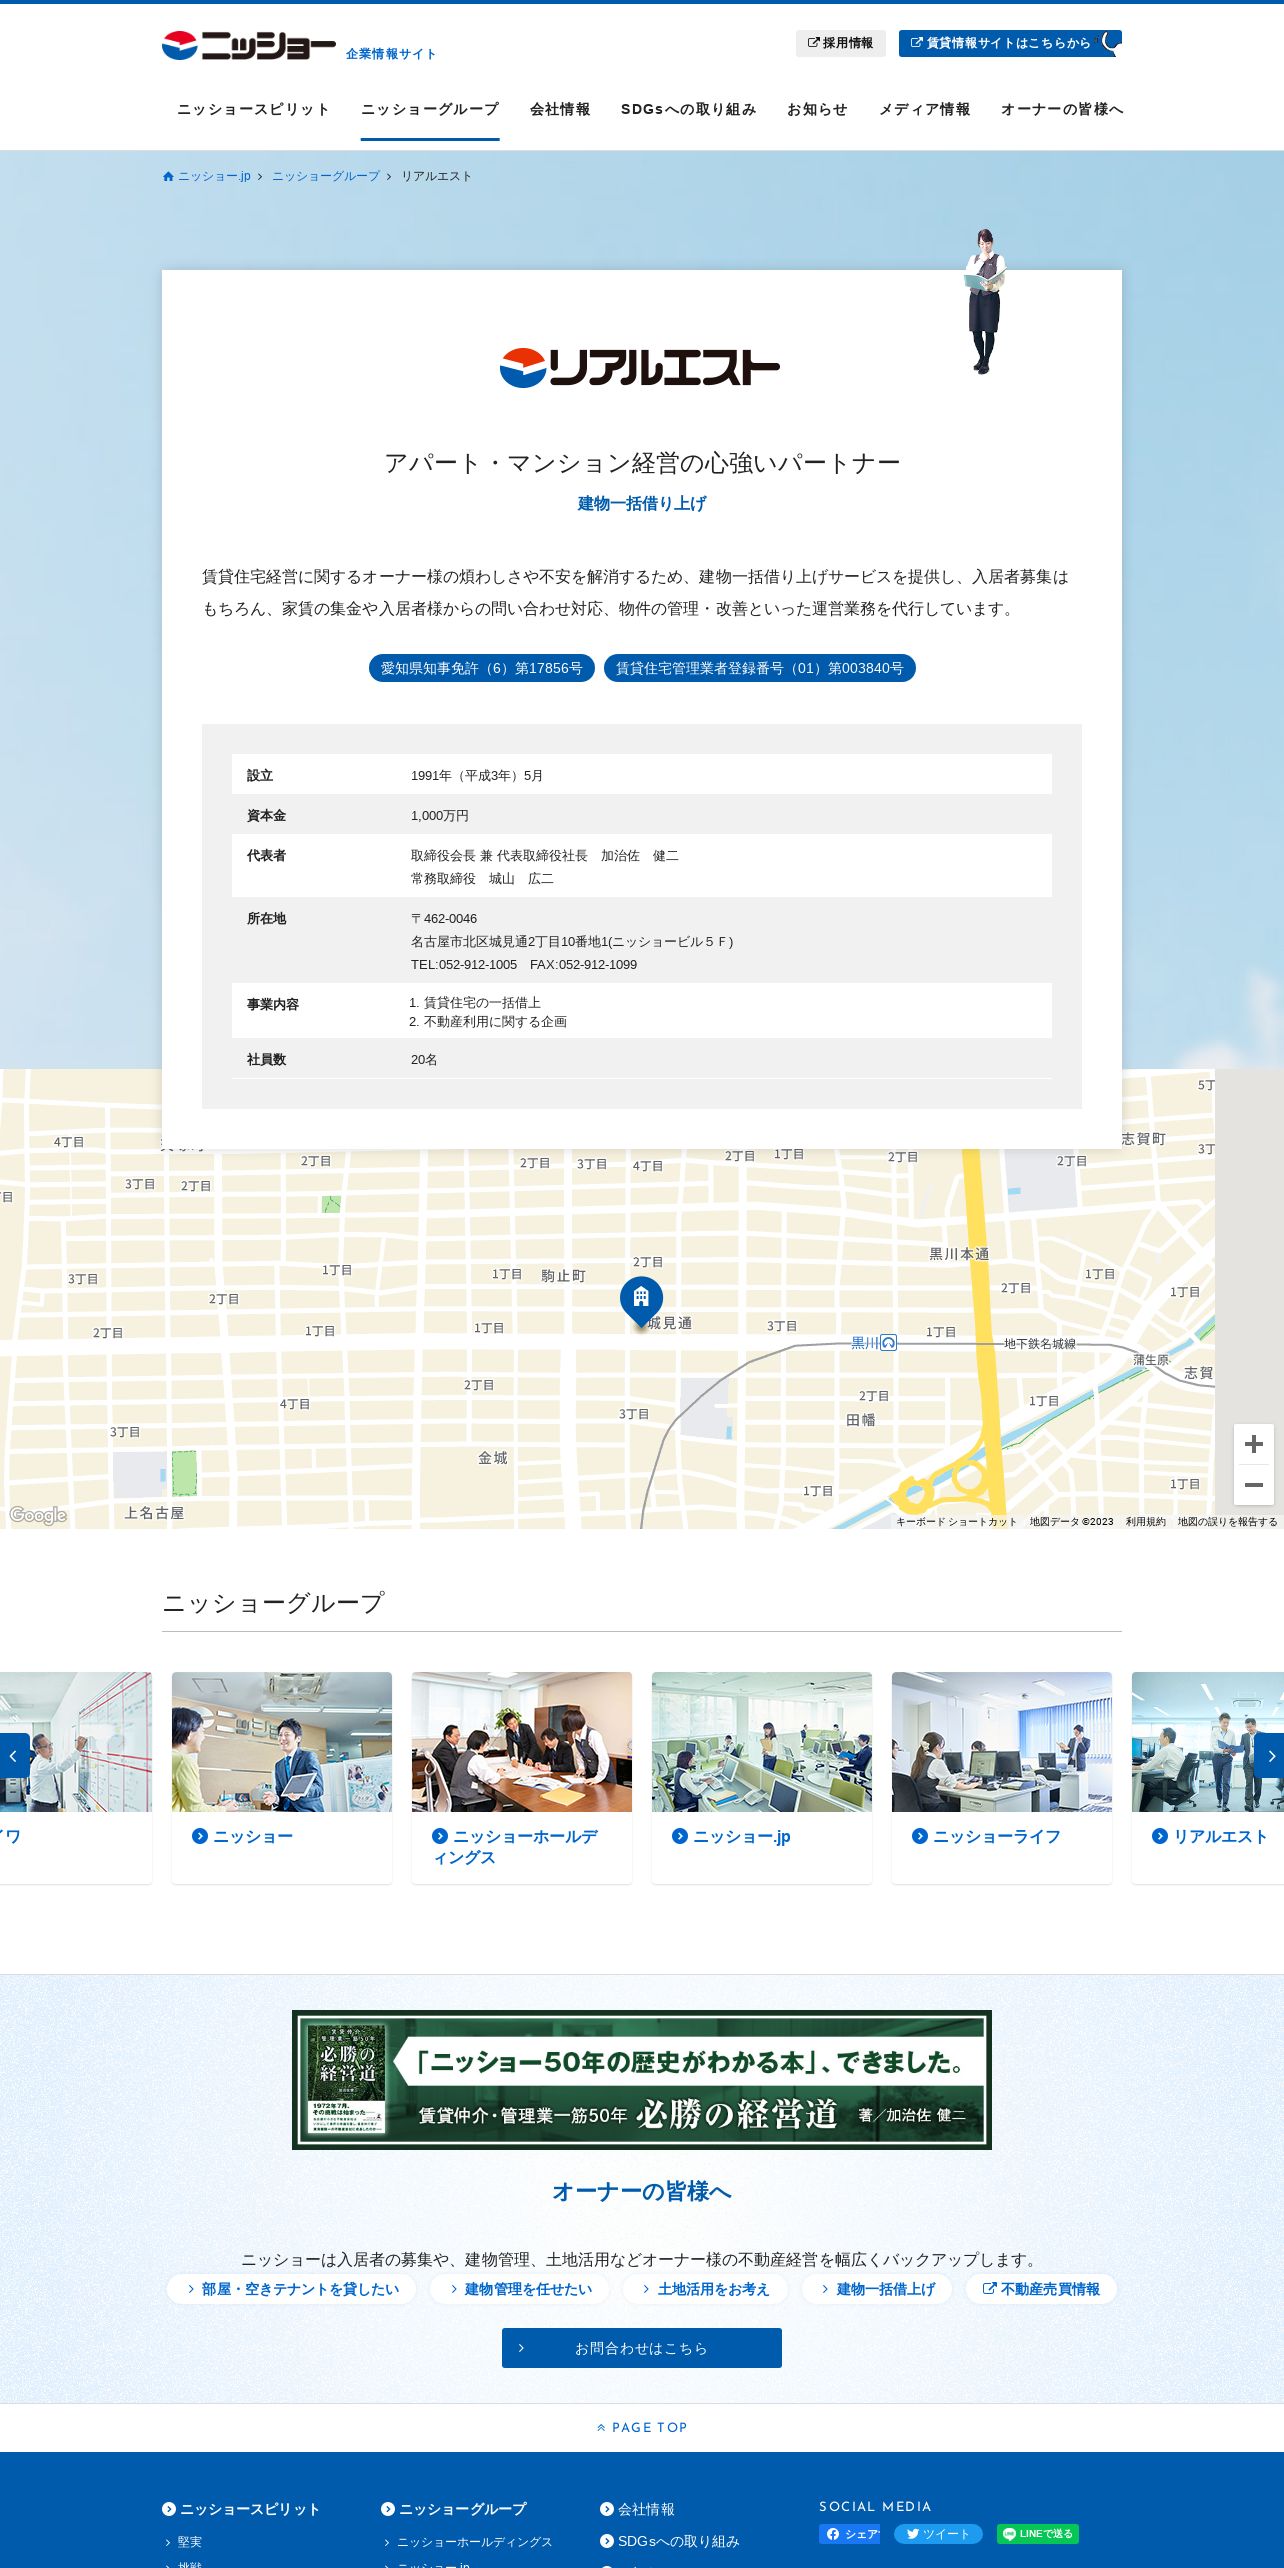
Task: Click the 黒川本通 label on the map
Action: (959, 1254)
